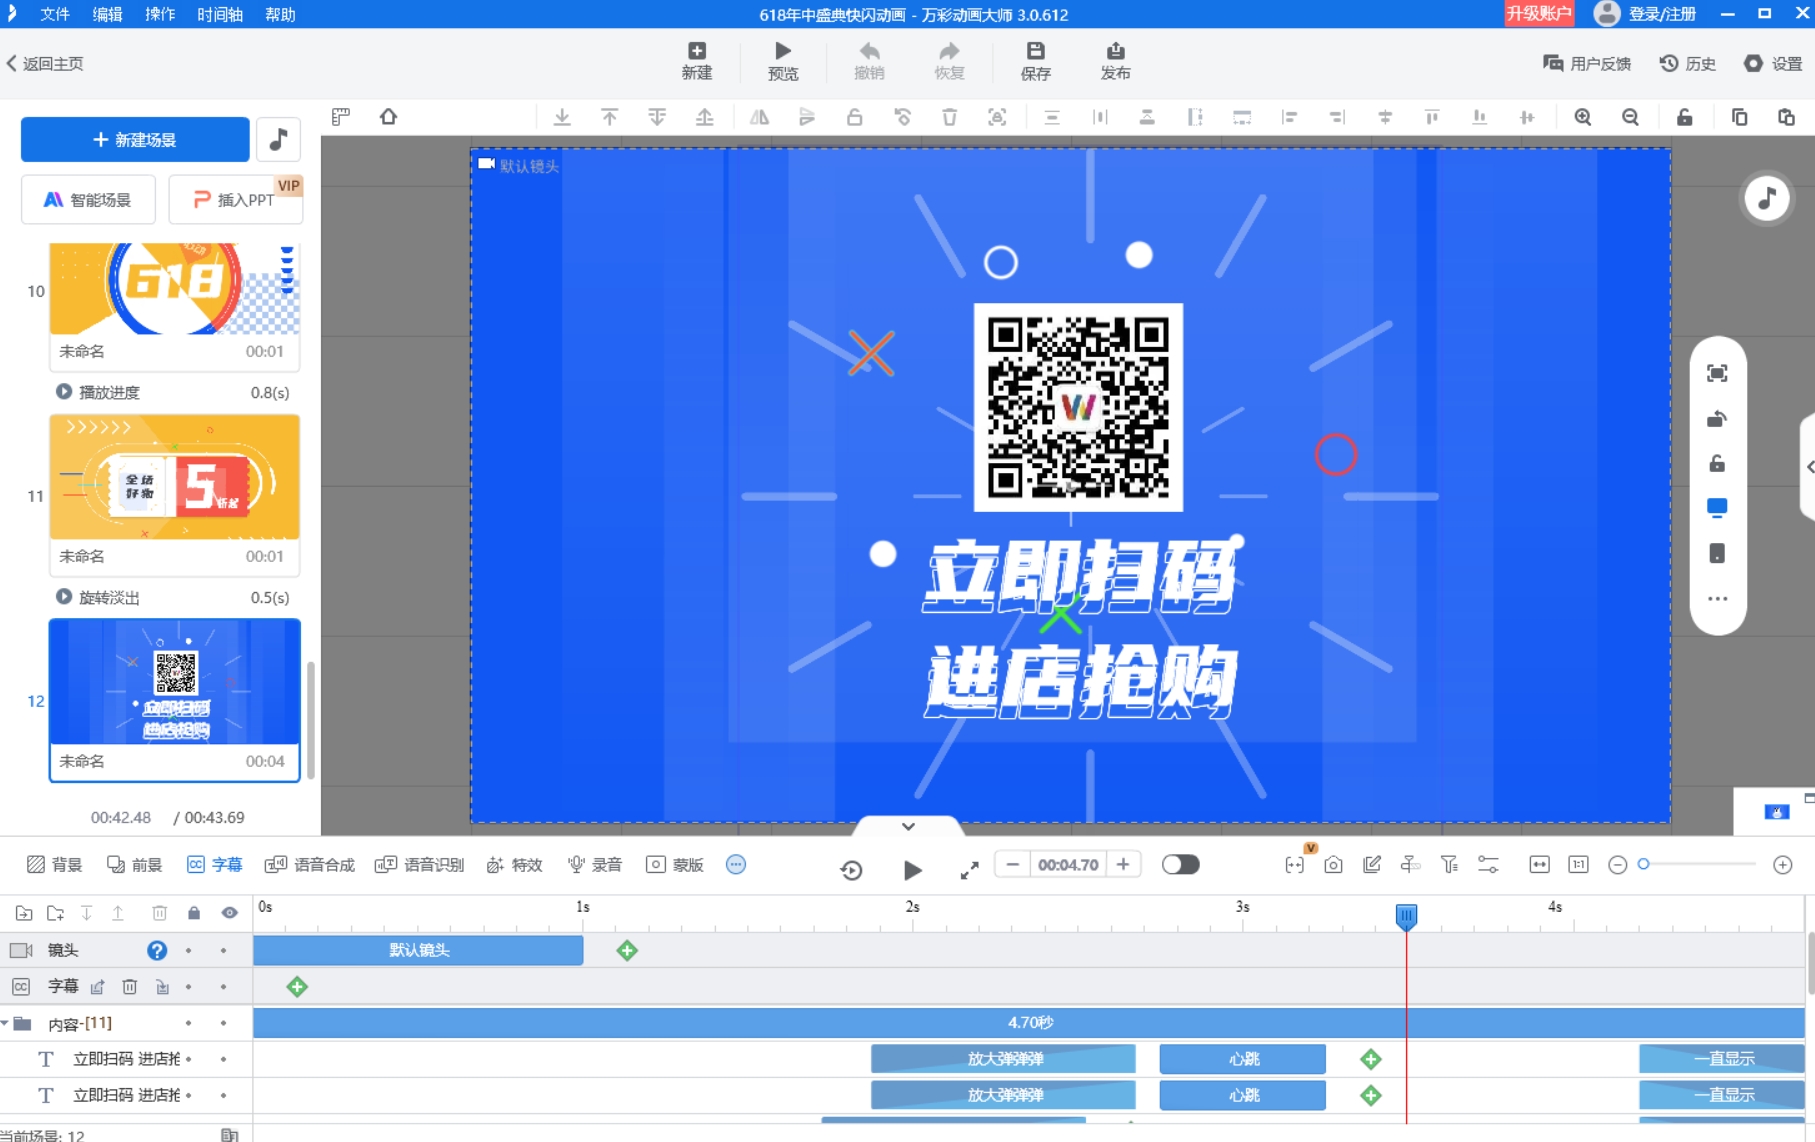Click the zoom in magnifier icon
The width and height of the screenshot is (1815, 1142).
coord(1583,117)
